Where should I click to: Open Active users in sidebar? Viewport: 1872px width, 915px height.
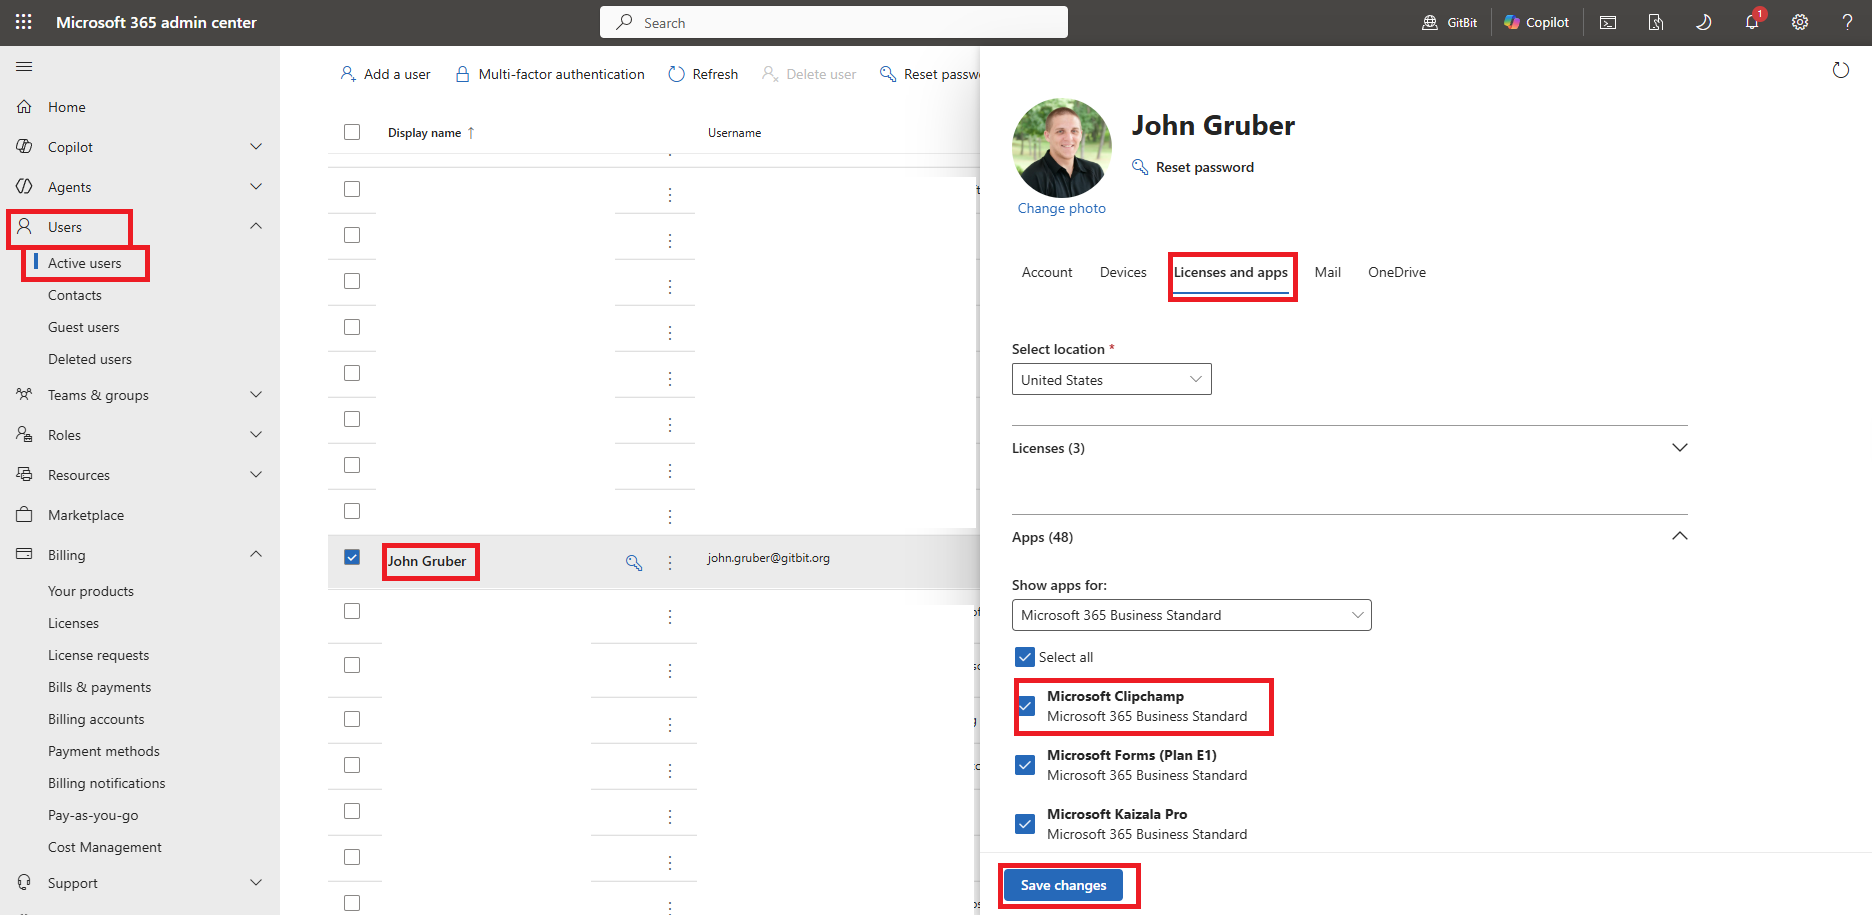(84, 263)
